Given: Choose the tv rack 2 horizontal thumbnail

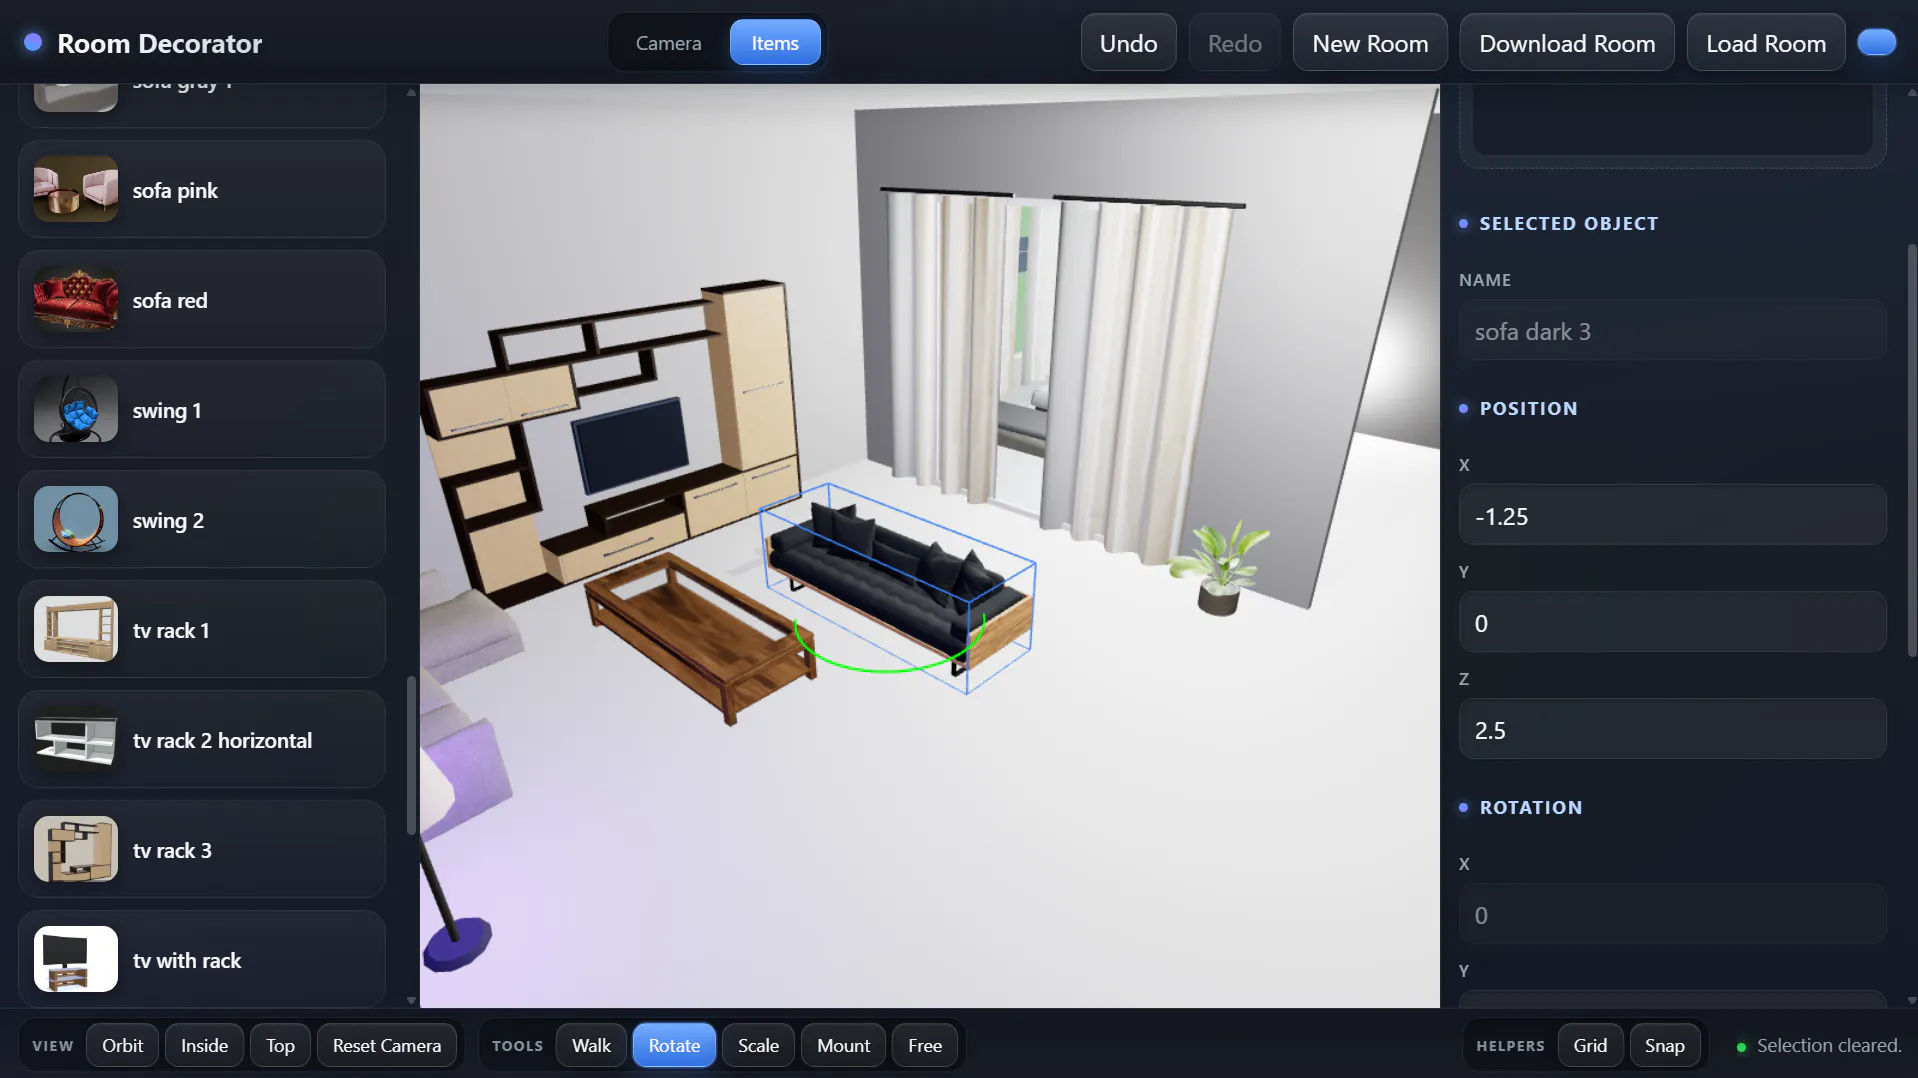Looking at the screenshot, I should [76, 739].
